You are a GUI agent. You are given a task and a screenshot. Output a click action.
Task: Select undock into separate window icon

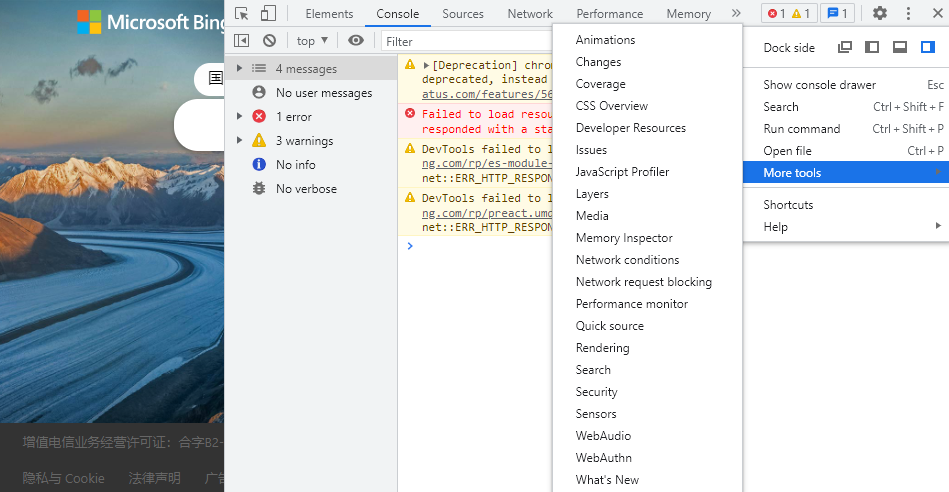click(x=845, y=47)
